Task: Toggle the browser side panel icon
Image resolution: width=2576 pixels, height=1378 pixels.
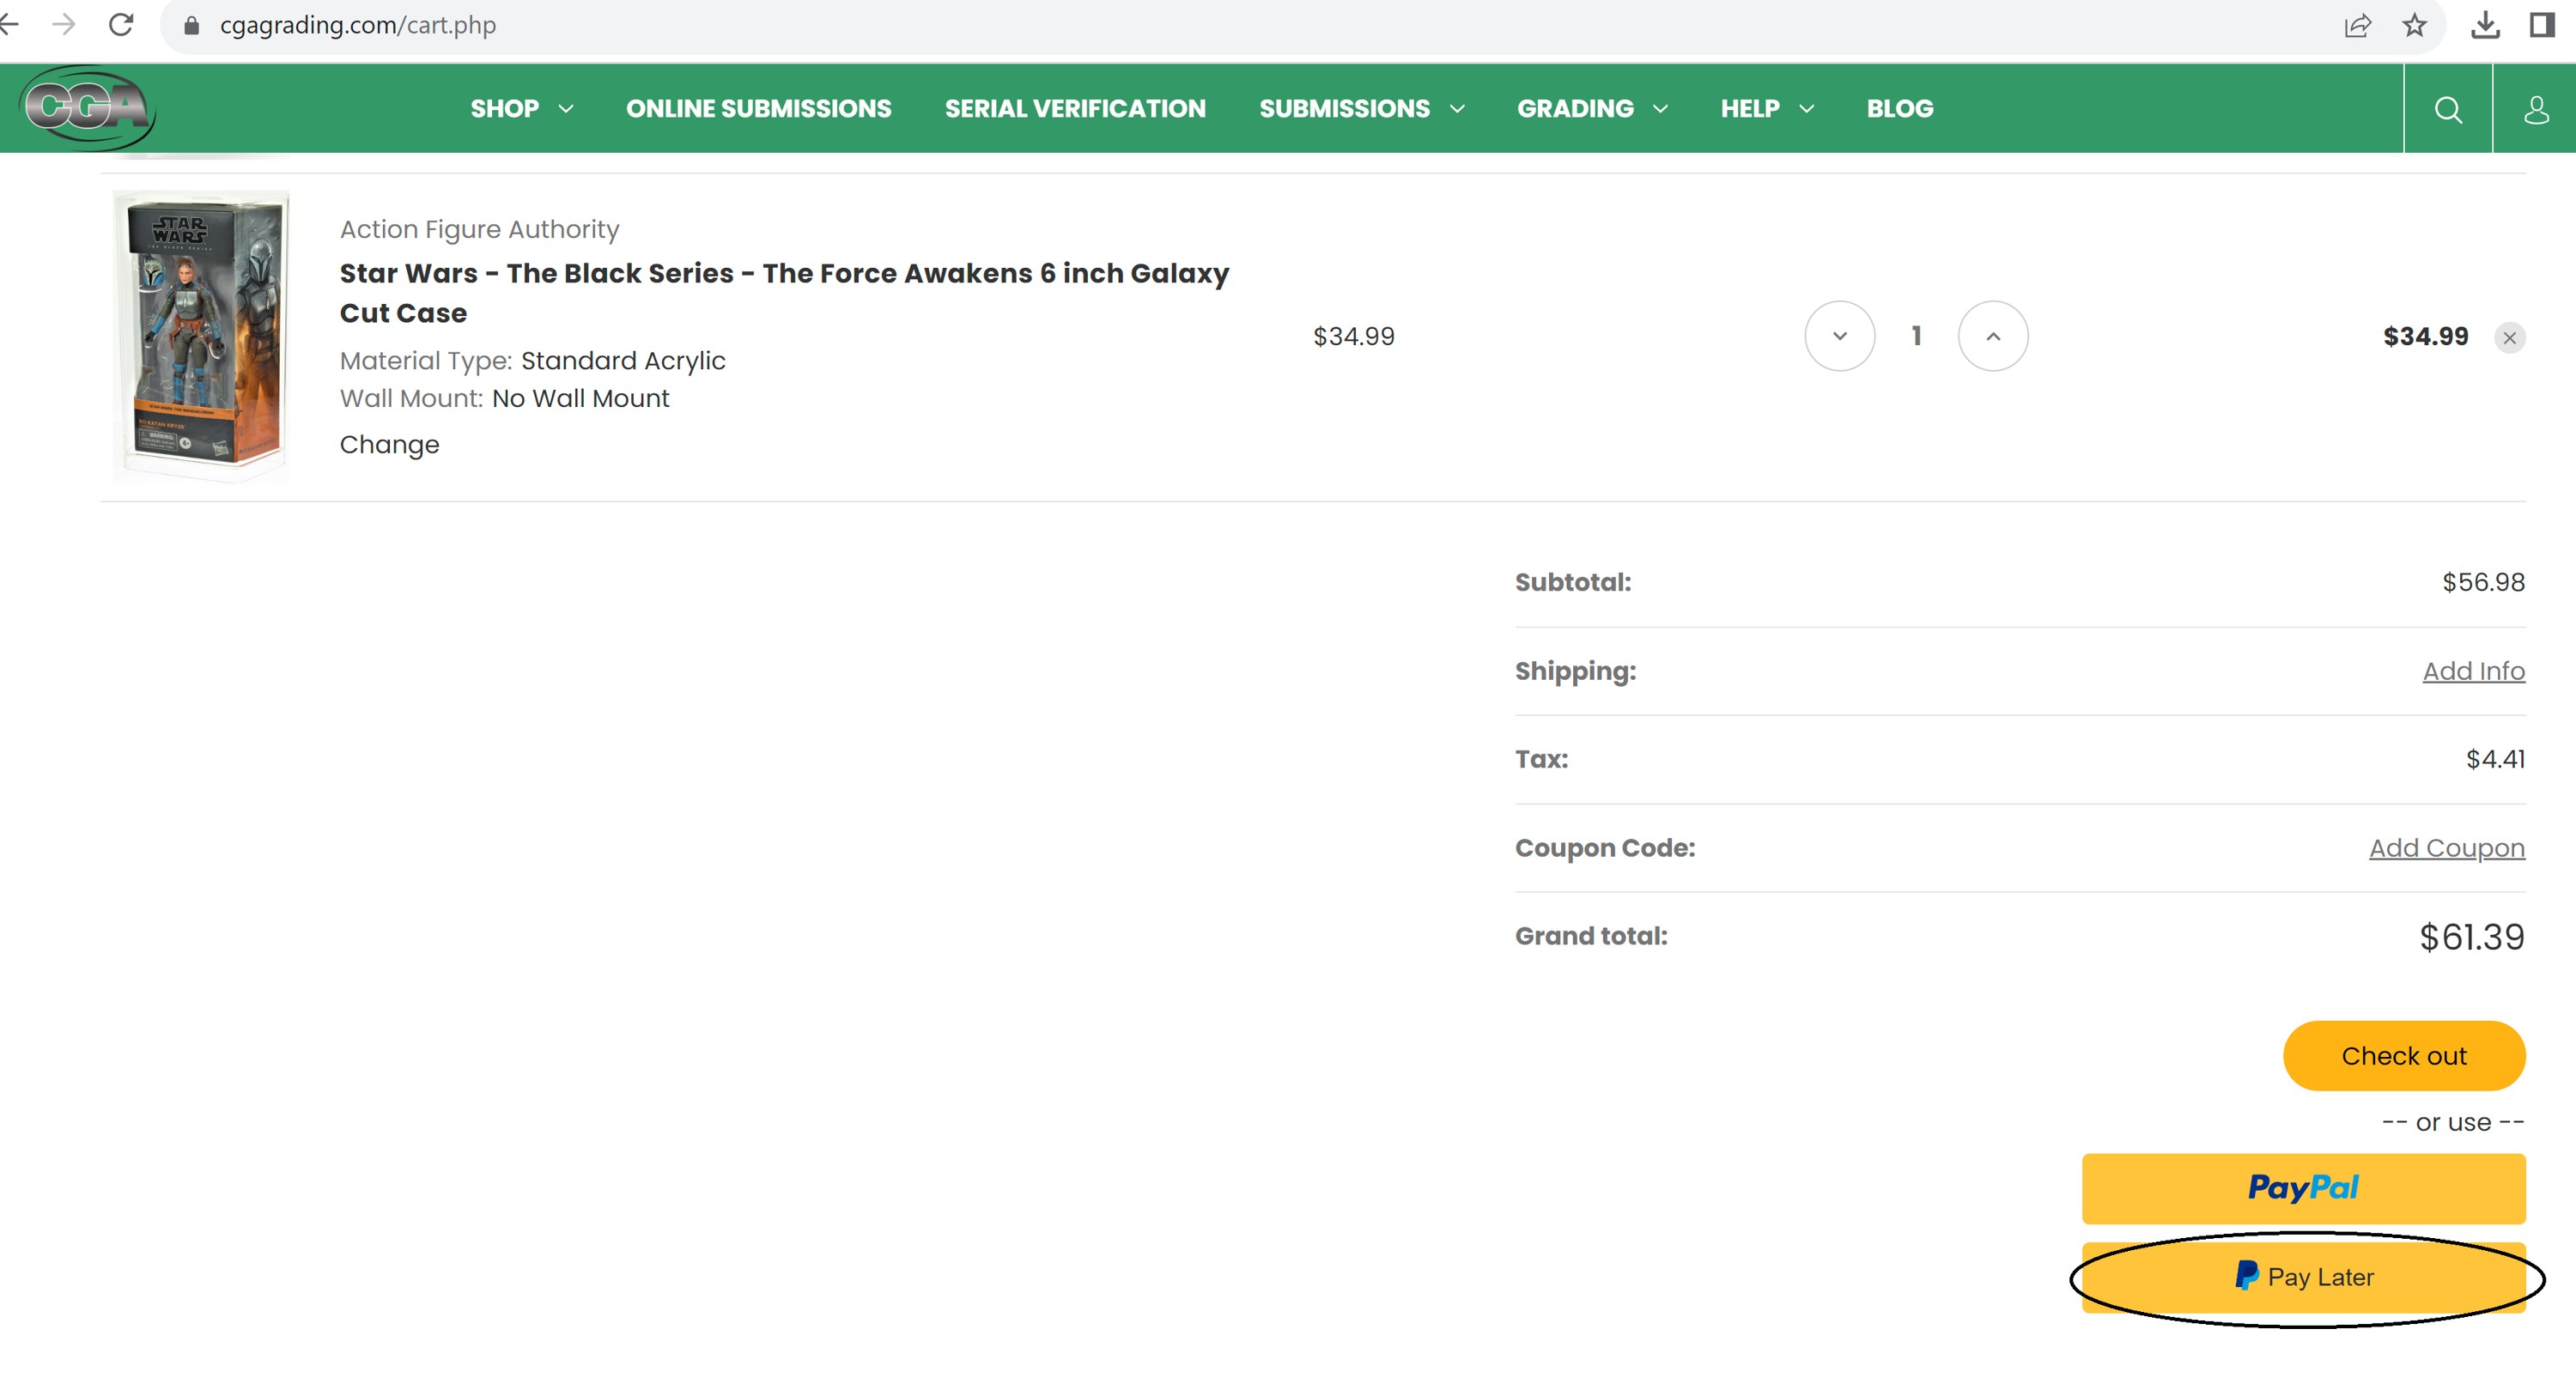Action: (x=2542, y=25)
